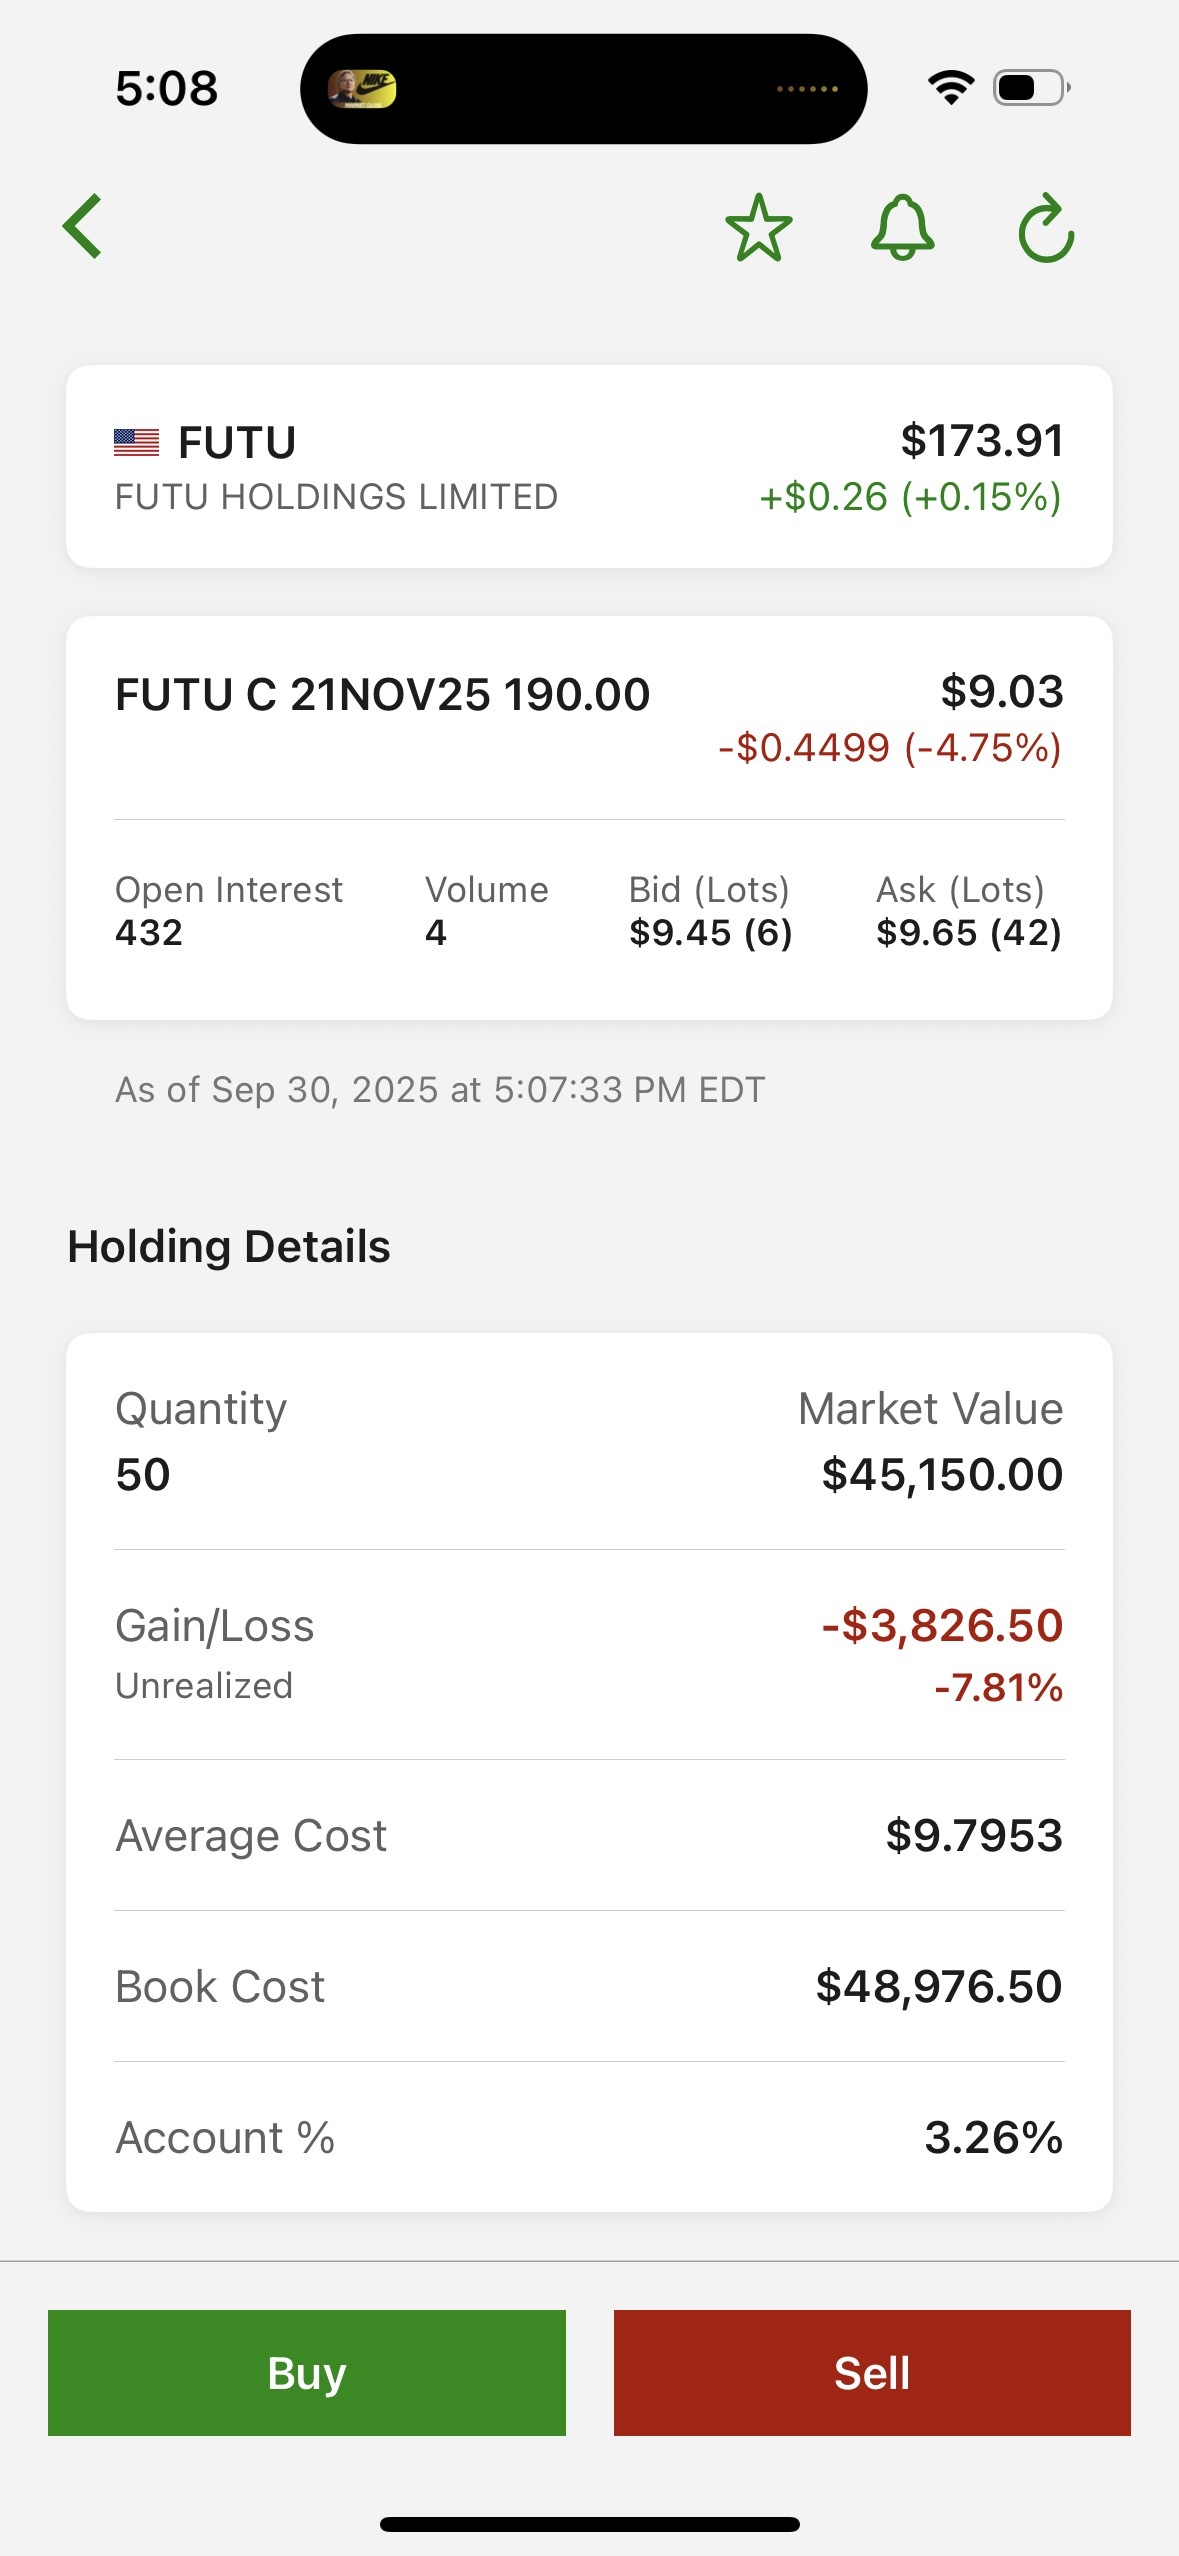Tap the green back arrow
The image size is (1179, 2556).
(82, 226)
